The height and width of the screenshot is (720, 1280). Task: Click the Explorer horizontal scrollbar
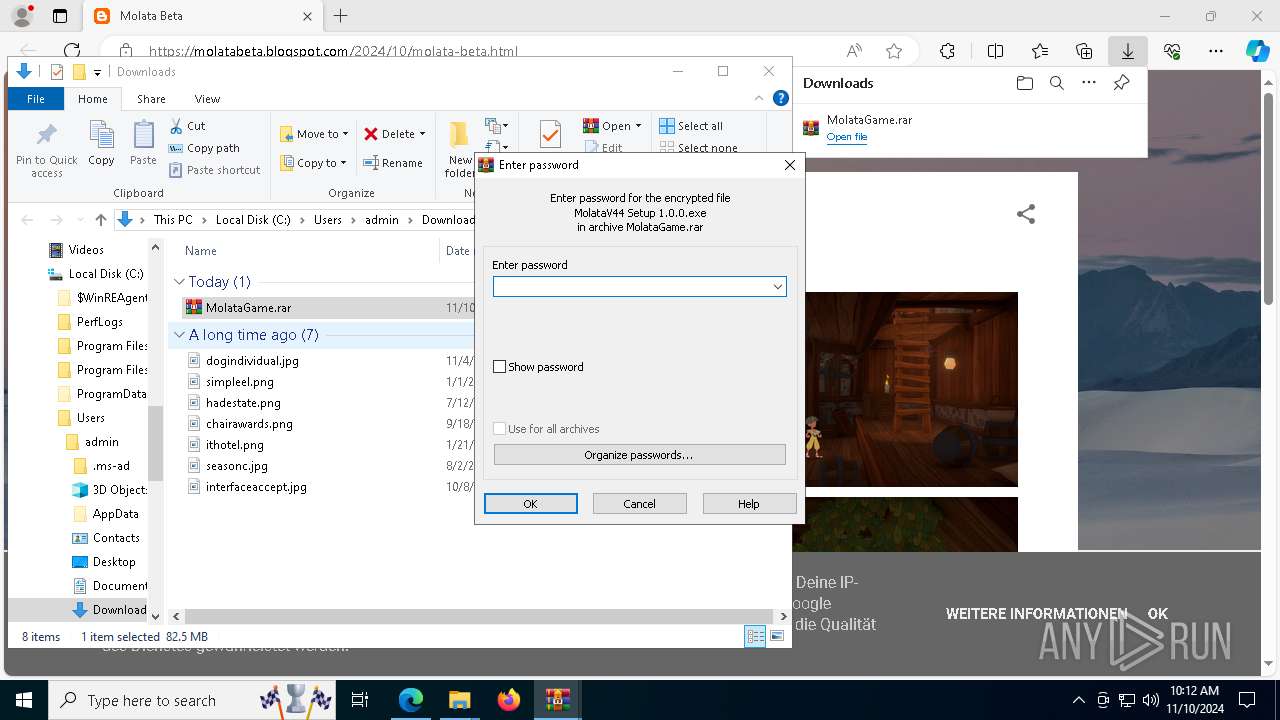coord(480,617)
